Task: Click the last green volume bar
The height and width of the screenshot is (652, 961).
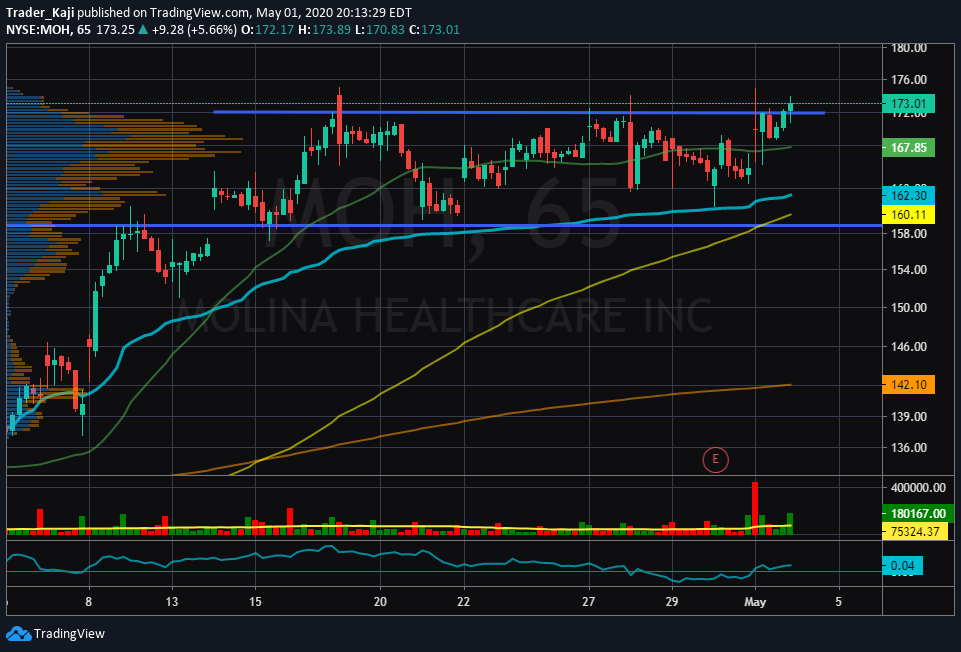Action: (790, 524)
